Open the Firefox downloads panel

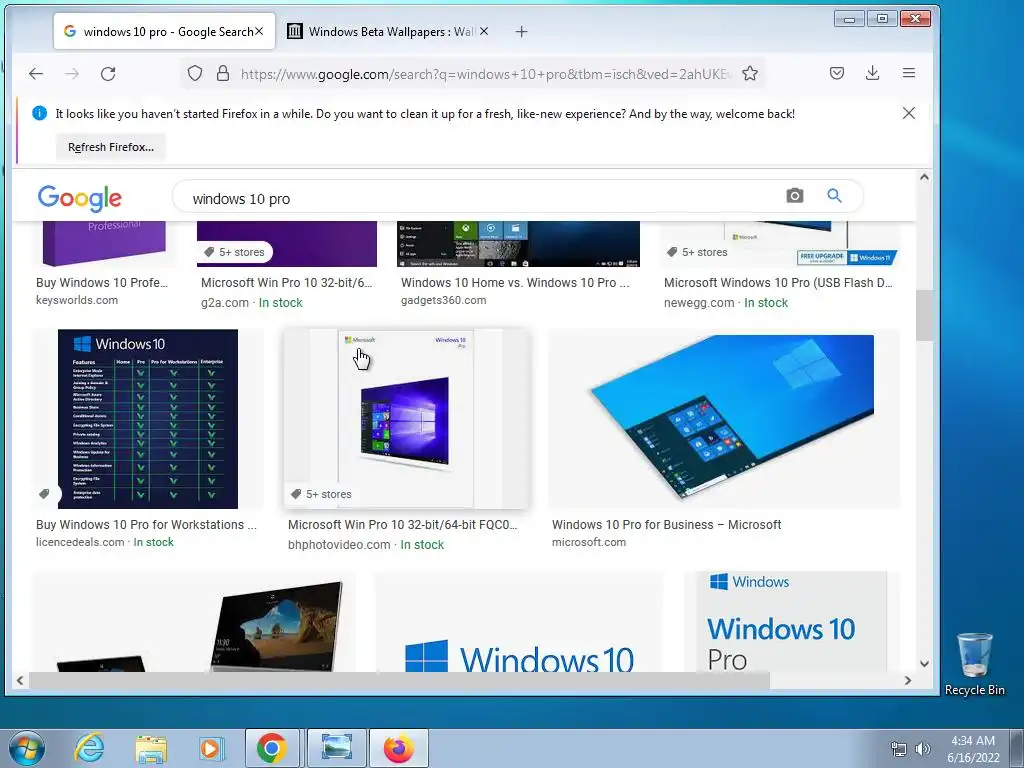coord(872,73)
